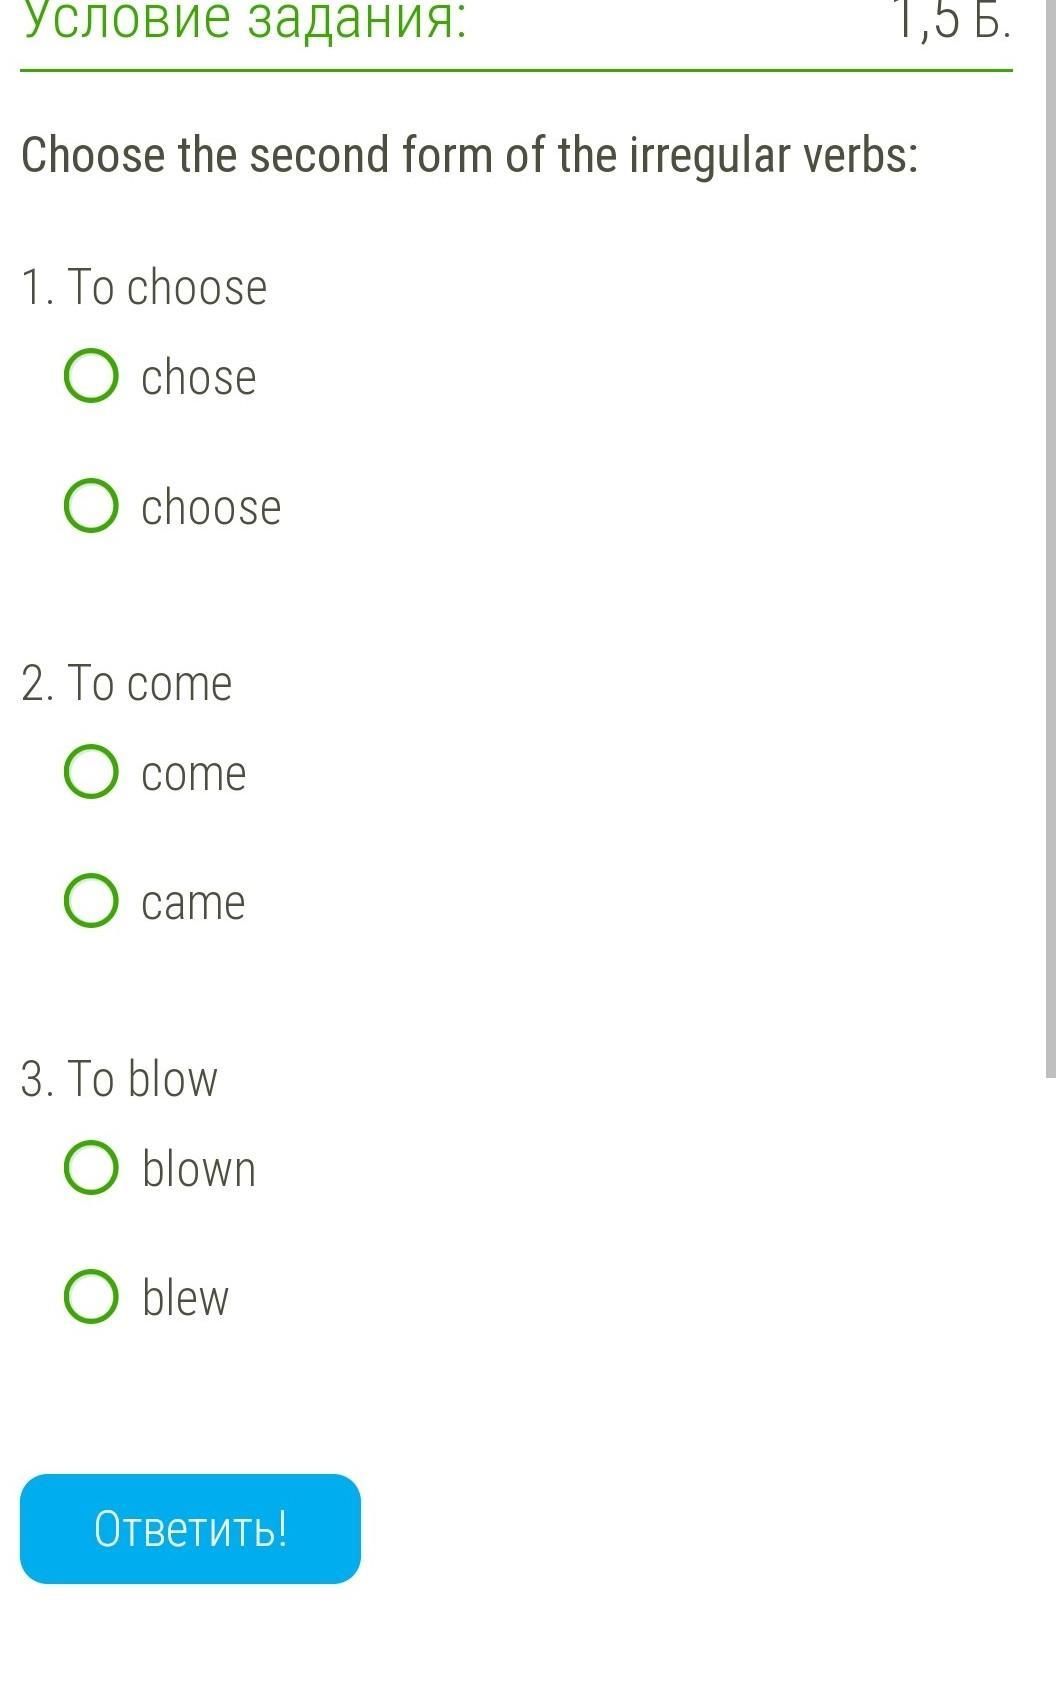Click the "chose" answer label text
Screen dimensions: 1056x1703
coord(198,378)
